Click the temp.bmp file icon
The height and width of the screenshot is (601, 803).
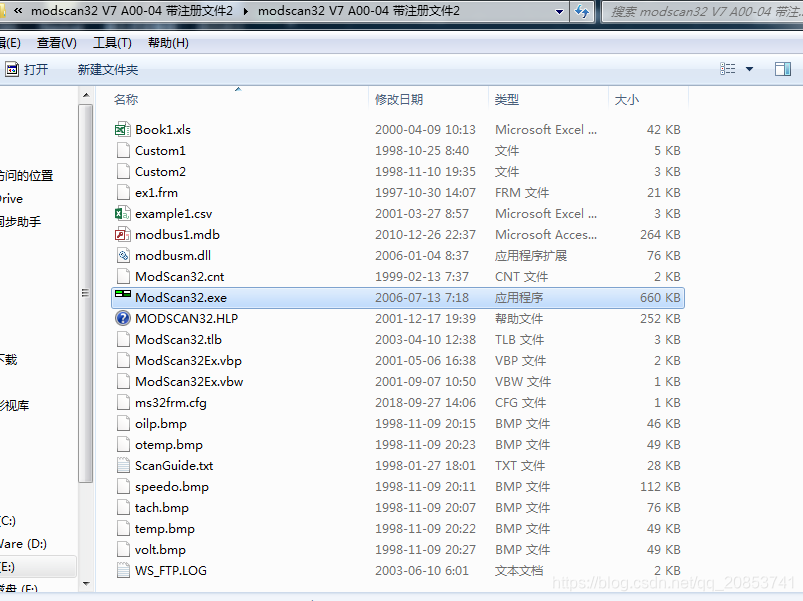tap(122, 528)
